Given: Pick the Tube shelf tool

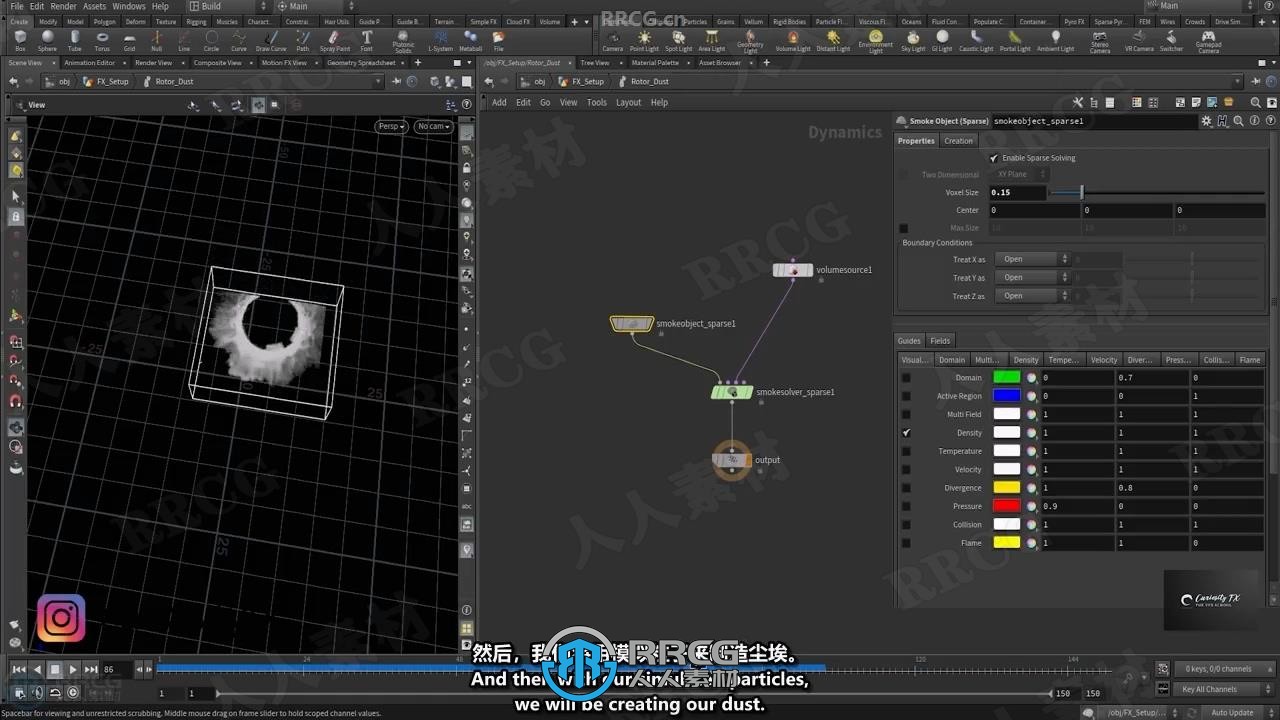Looking at the screenshot, I should pyautogui.click(x=75, y=41).
